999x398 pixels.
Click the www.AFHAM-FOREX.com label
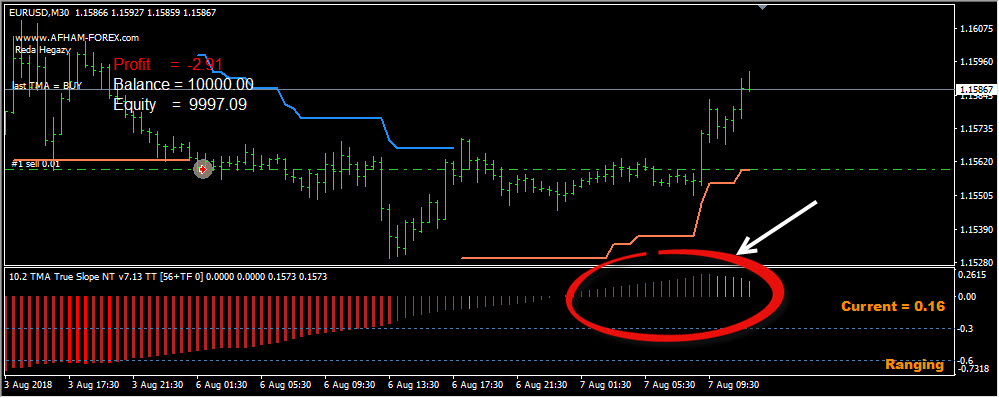tap(77, 38)
